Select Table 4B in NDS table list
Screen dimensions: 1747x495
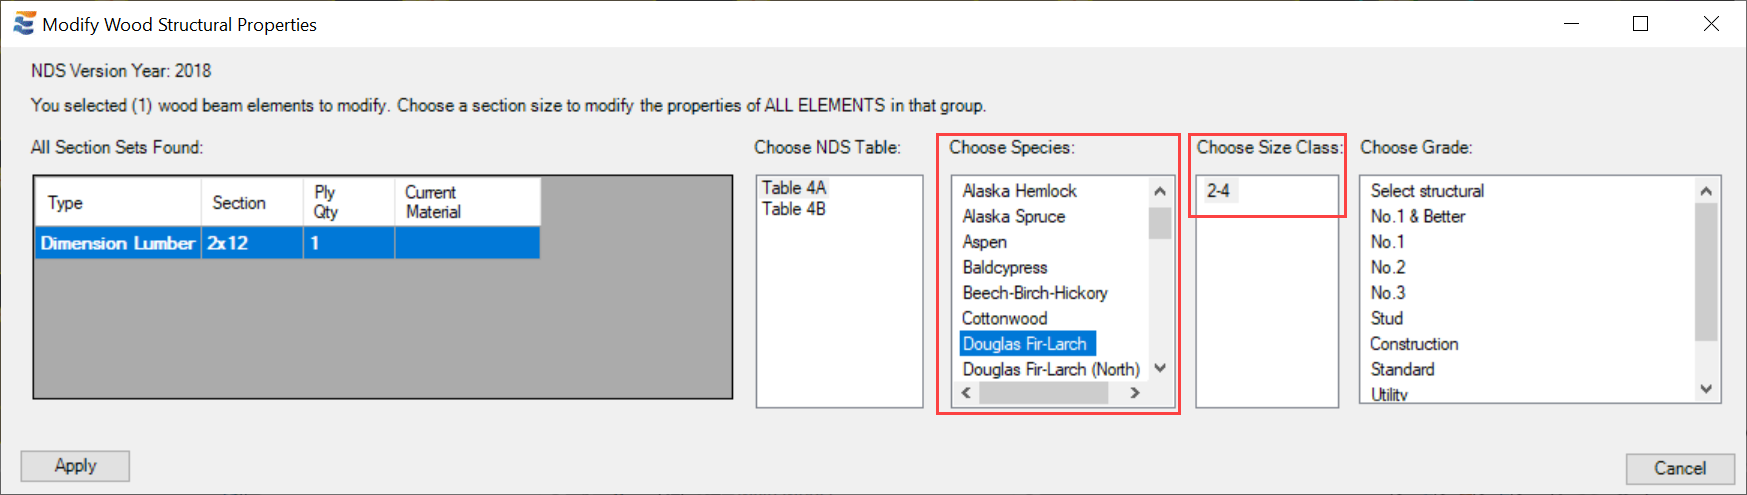tap(794, 209)
